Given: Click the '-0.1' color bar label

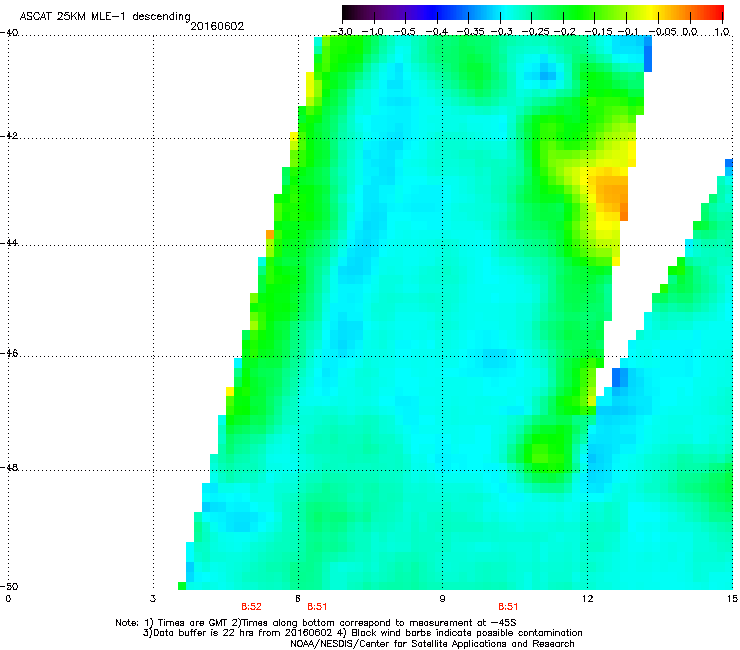Looking at the screenshot, I should point(628,32).
